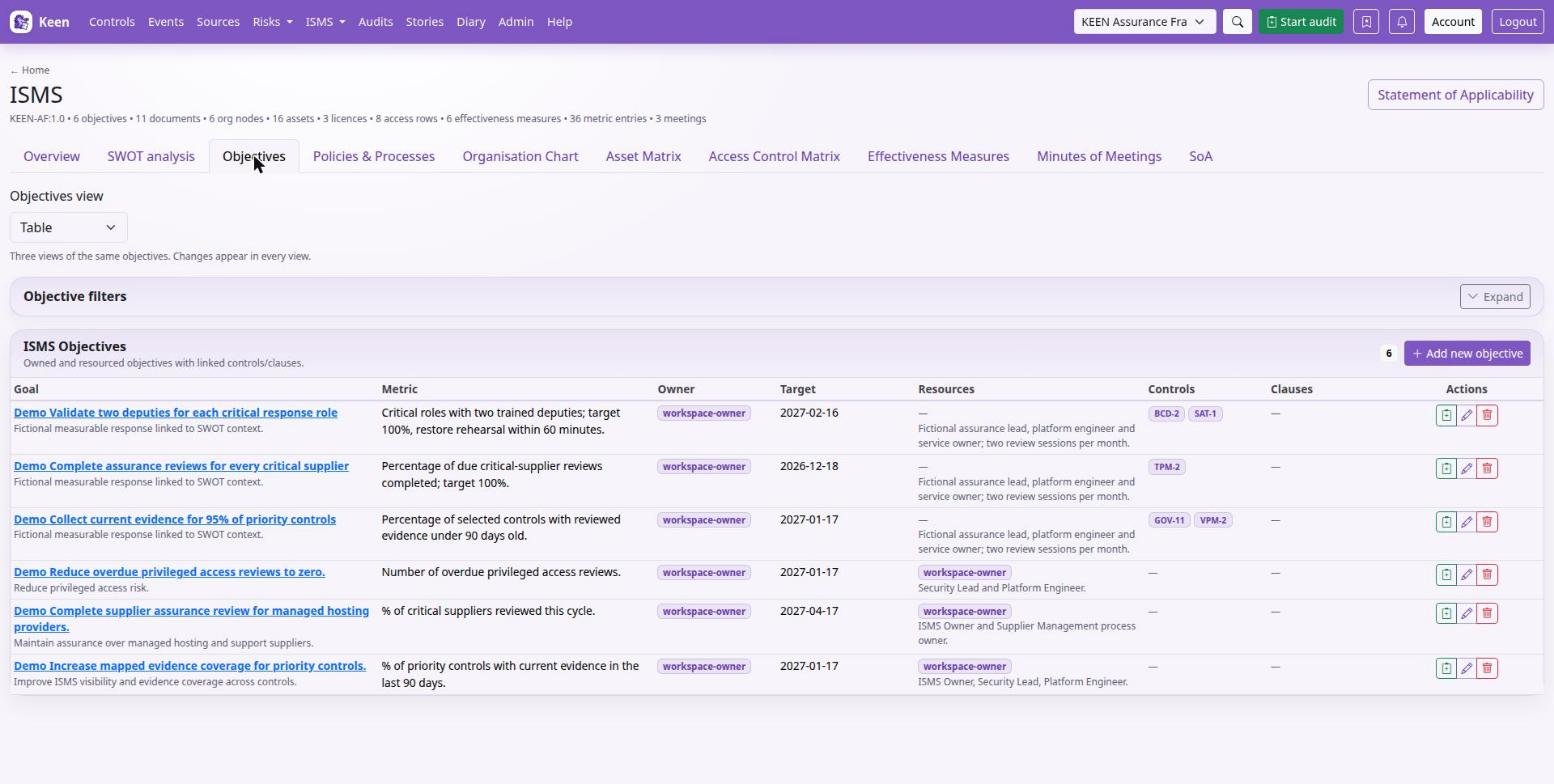The image size is (1554, 784).
Task: Click the Start audit button
Action: [1301, 22]
